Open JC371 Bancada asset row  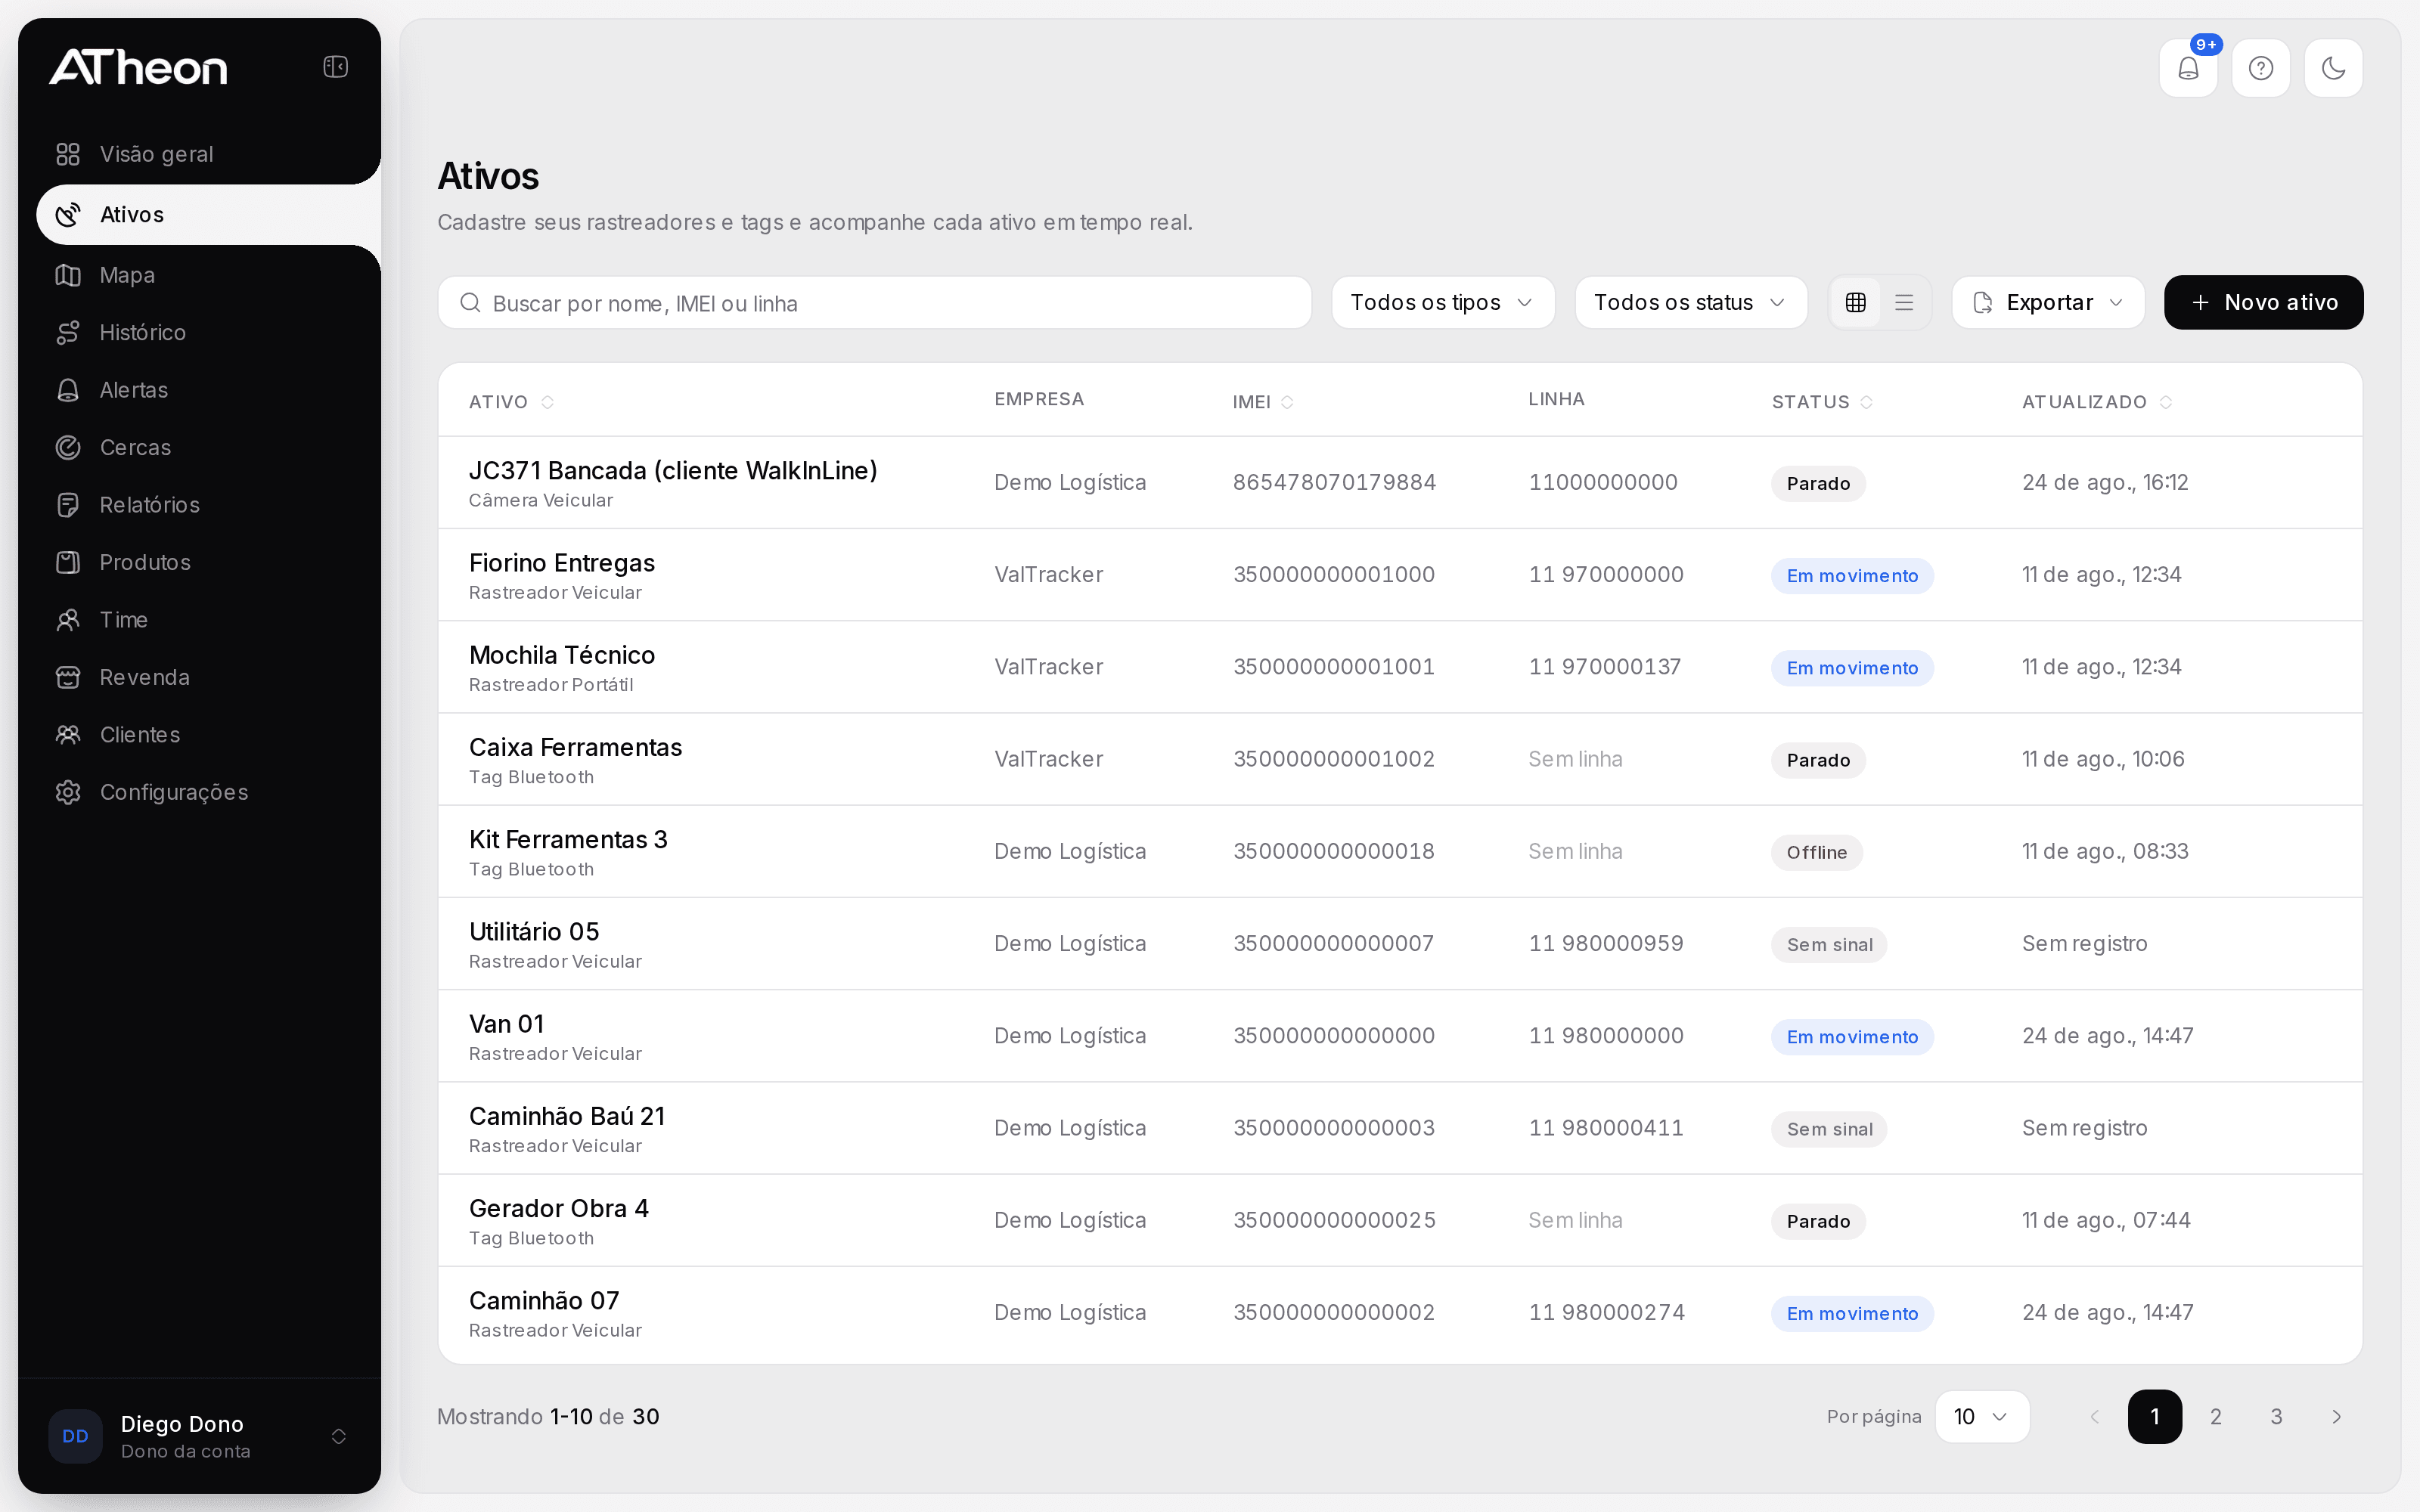pyautogui.click(x=1400, y=483)
